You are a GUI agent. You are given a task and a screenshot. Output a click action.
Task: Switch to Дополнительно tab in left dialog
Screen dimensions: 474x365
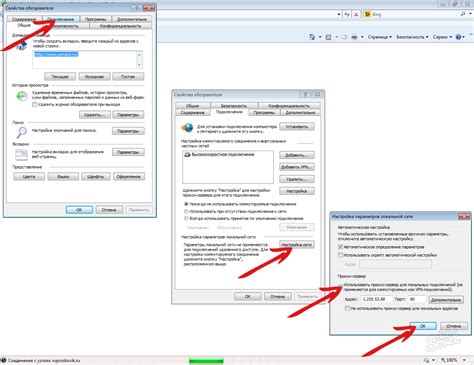coord(132,19)
